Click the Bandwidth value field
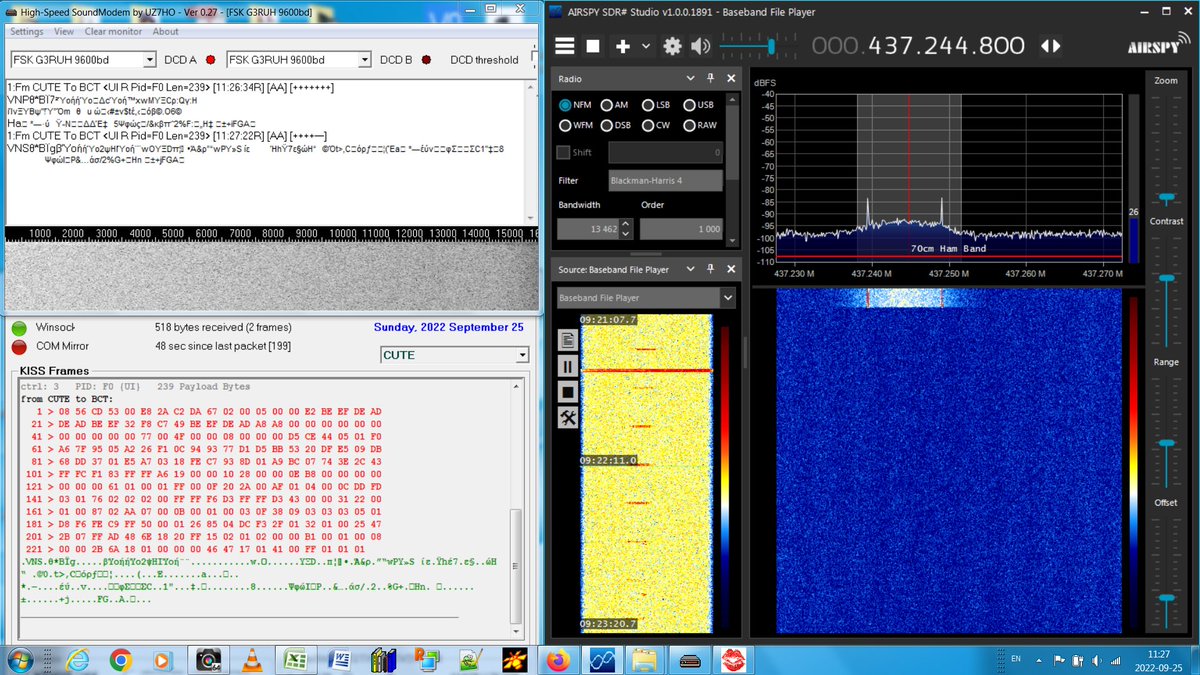The height and width of the screenshot is (675, 1200). coord(589,229)
